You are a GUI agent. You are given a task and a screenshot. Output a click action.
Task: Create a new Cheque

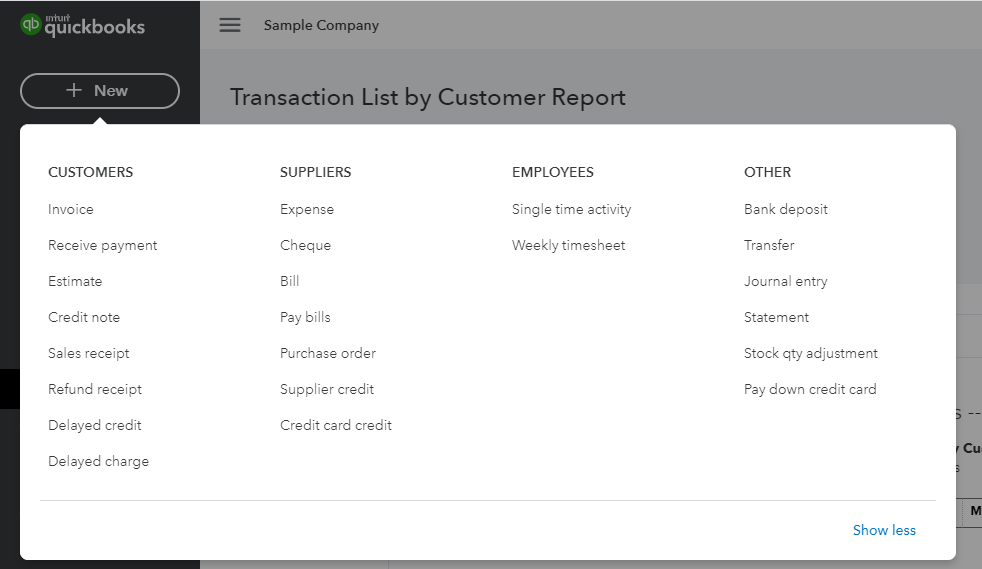[x=305, y=245]
